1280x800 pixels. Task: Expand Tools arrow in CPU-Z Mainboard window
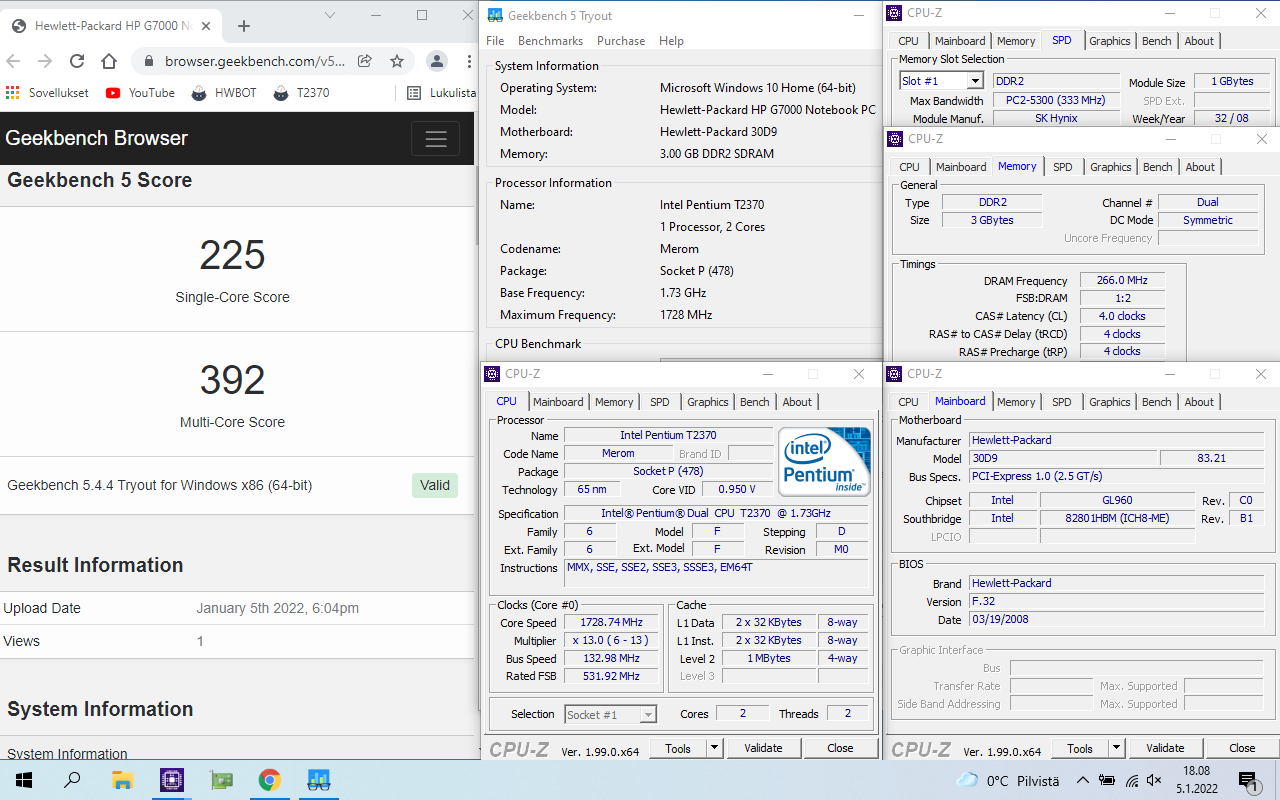click(x=1116, y=748)
